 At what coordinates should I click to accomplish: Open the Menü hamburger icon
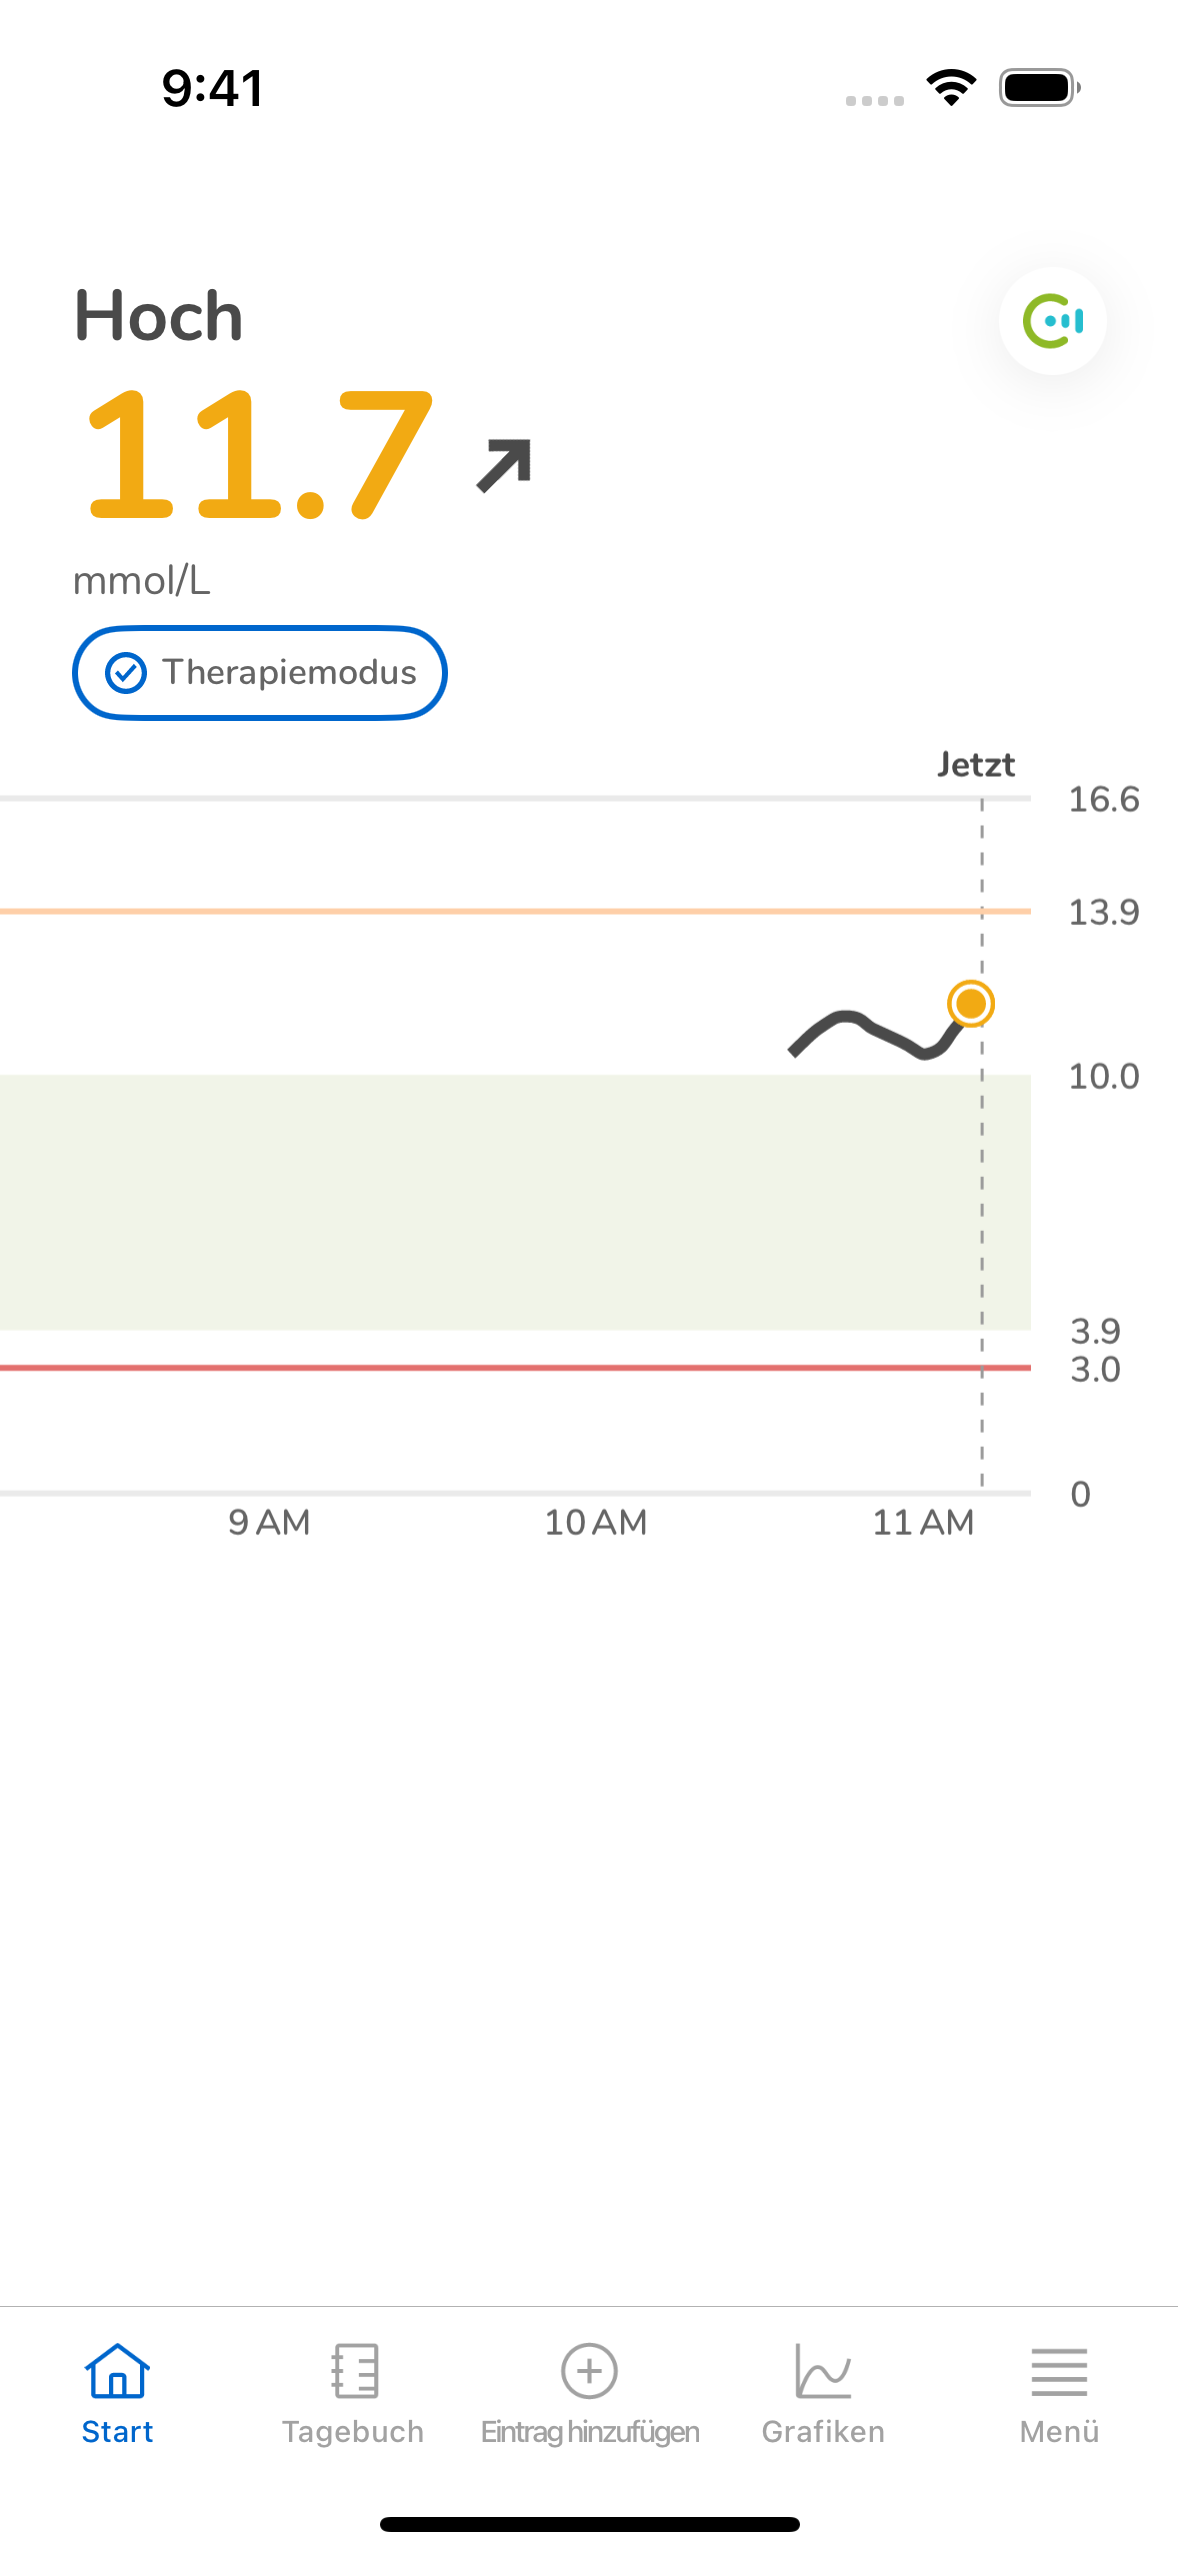pos(1059,2372)
